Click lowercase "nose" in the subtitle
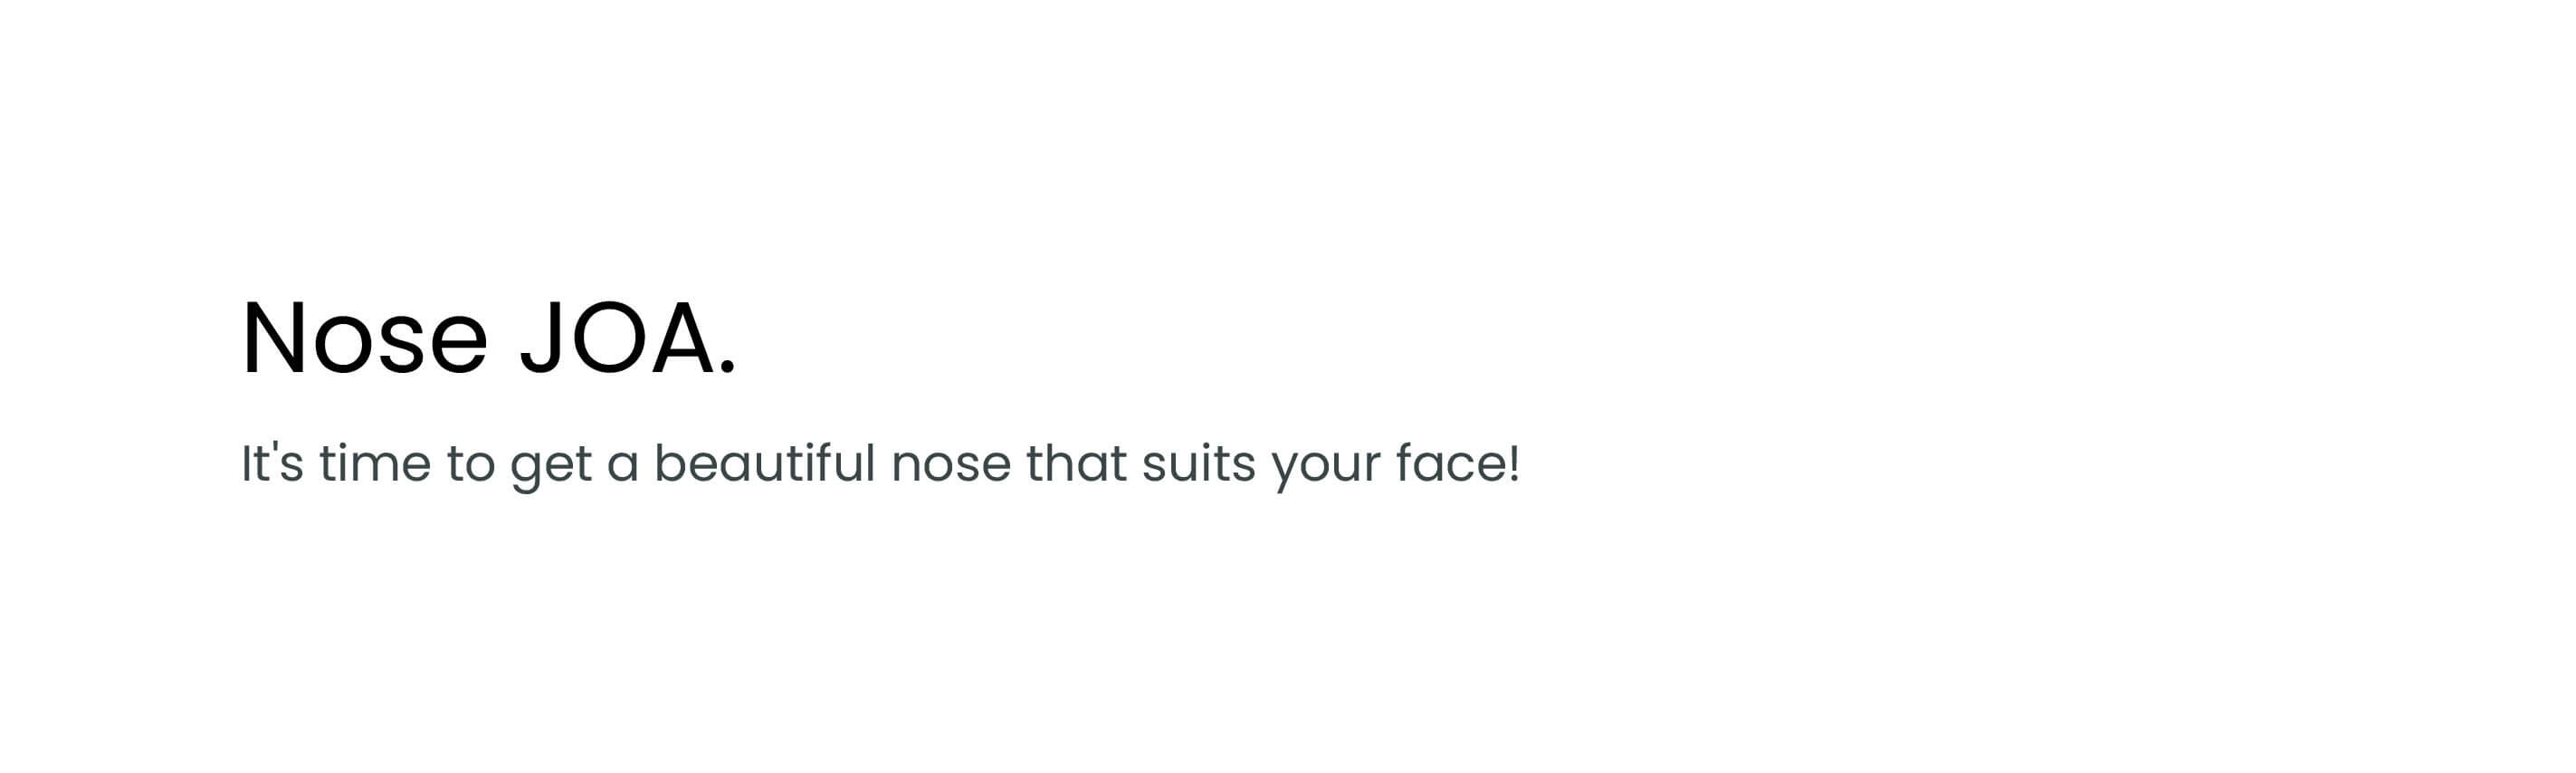The width and height of the screenshot is (2576, 773). pyautogui.click(x=951, y=468)
